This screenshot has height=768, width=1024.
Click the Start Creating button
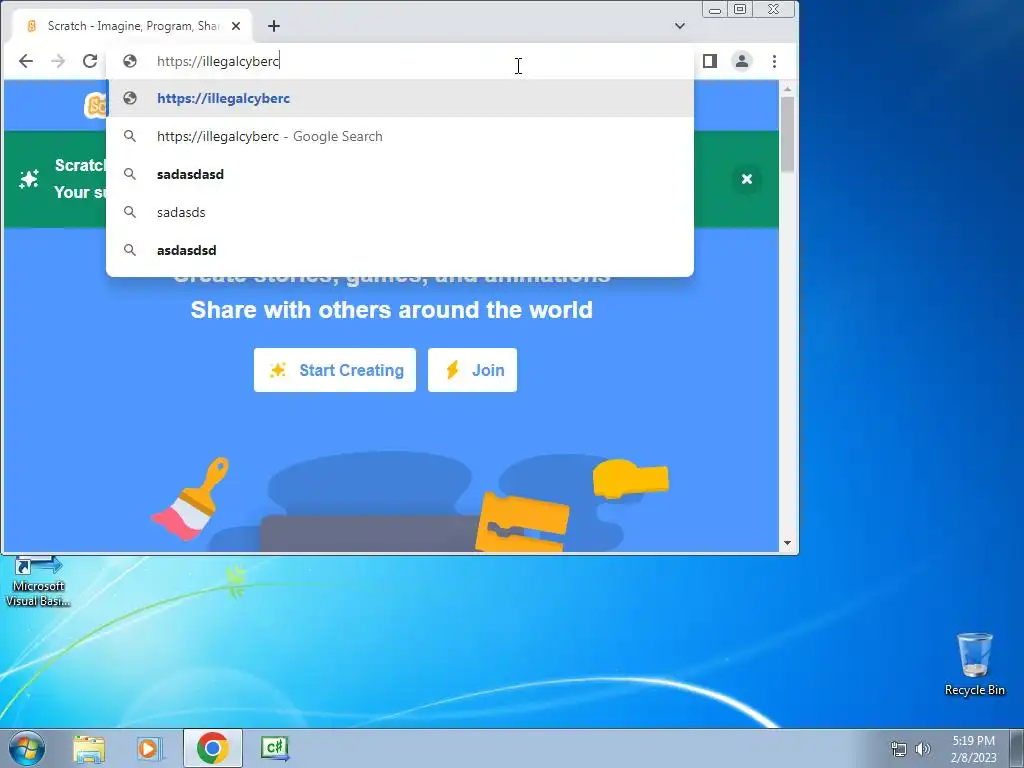coord(335,370)
